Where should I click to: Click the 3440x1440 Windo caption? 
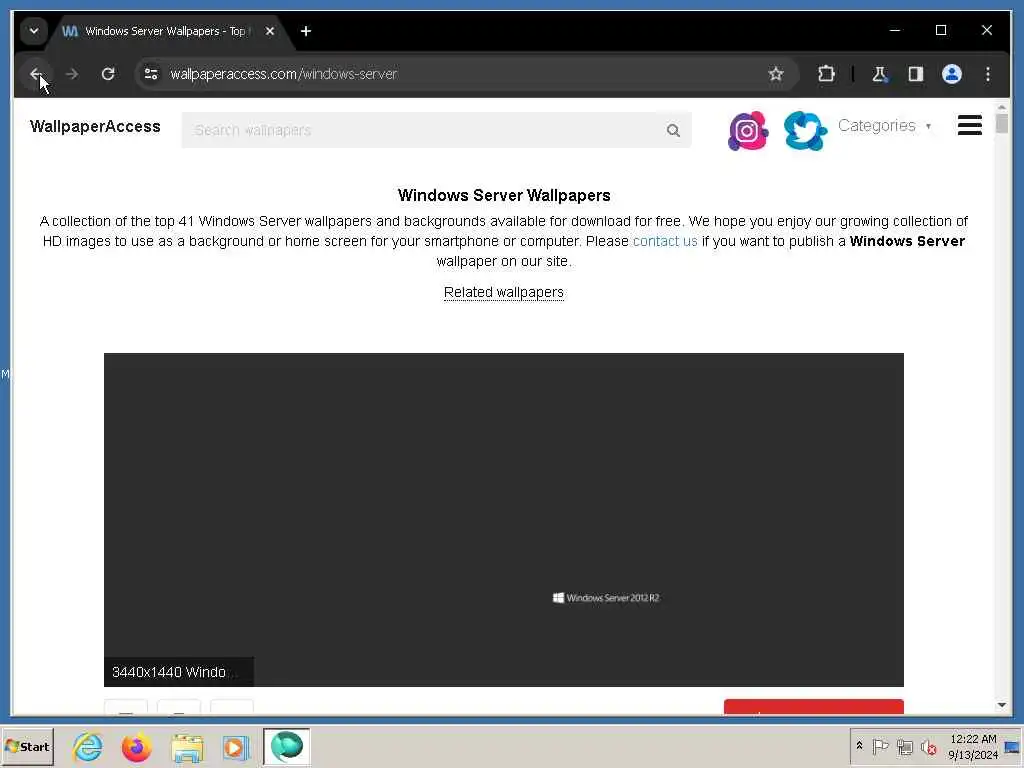point(178,672)
